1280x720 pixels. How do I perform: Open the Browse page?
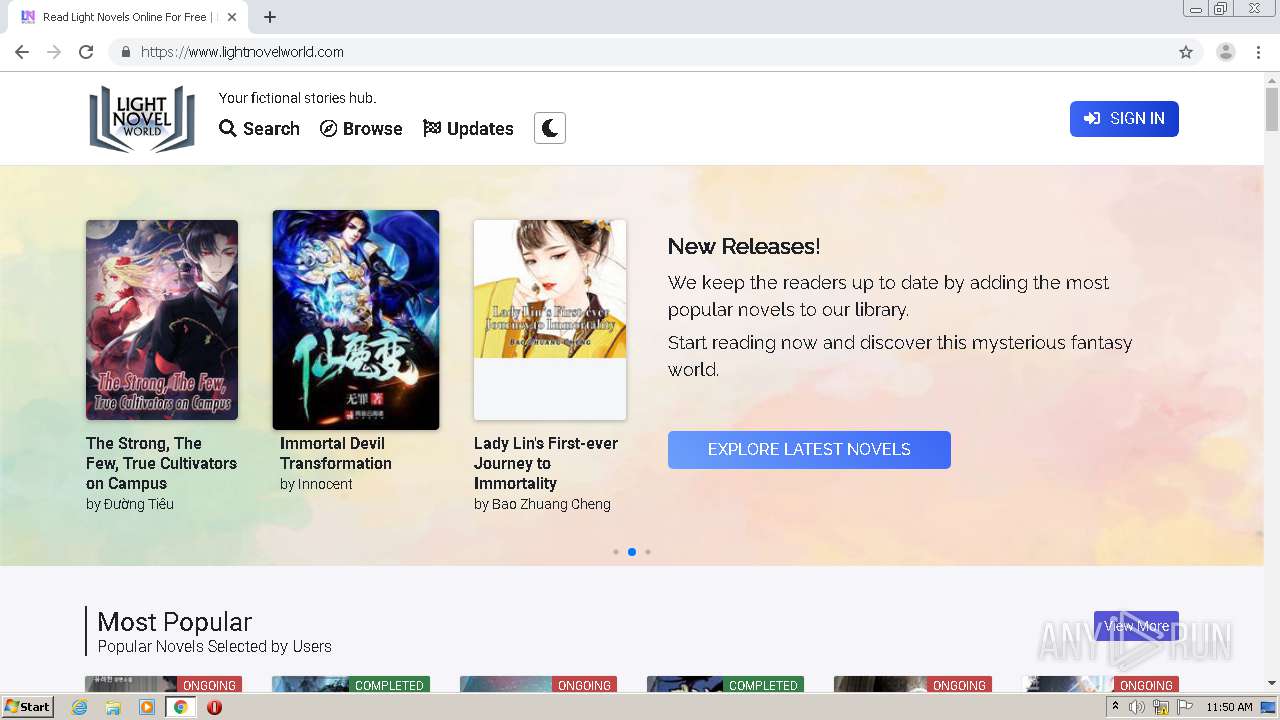point(361,129)
